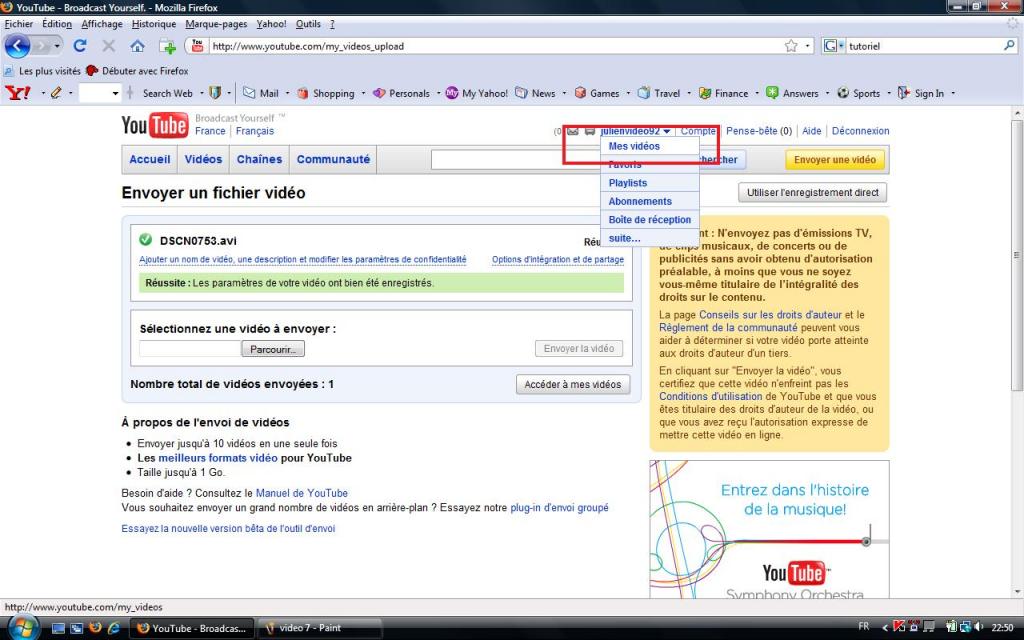Click the Firefox URL address bar
This screenshot has height=640, width=1024.
(496, 46)
